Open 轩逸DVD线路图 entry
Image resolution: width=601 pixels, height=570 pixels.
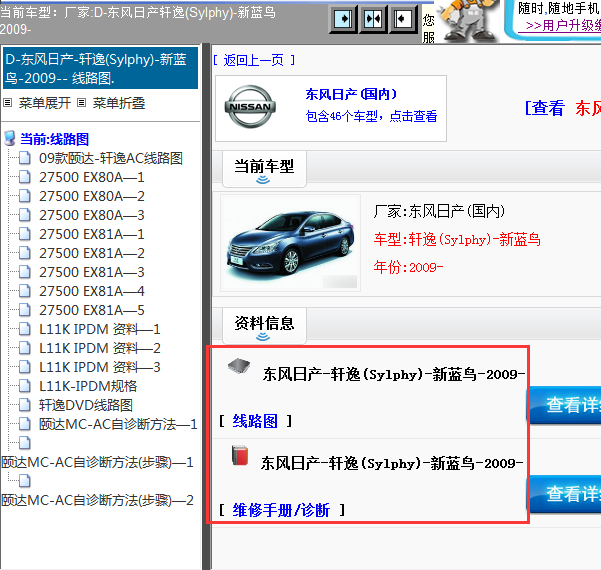pos(86,405)
